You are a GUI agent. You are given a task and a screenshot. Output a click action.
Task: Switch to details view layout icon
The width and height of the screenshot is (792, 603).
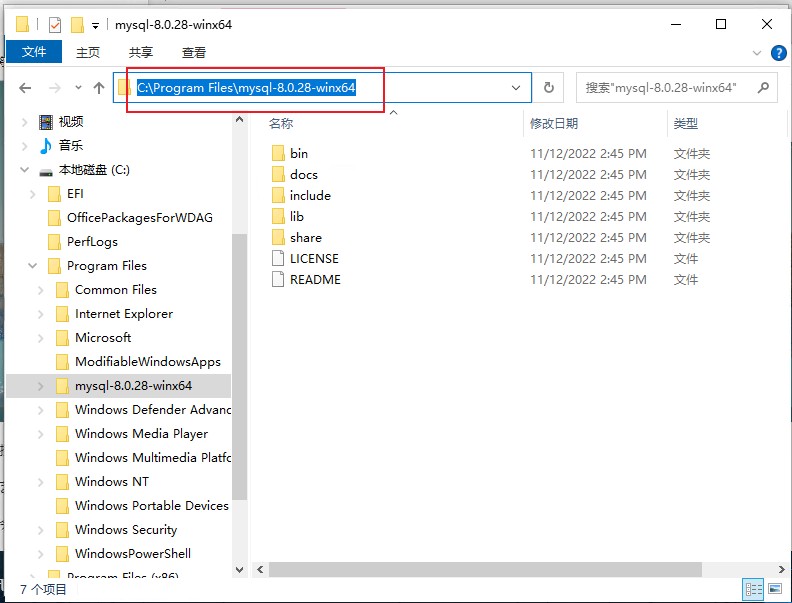tap(753, 589)
